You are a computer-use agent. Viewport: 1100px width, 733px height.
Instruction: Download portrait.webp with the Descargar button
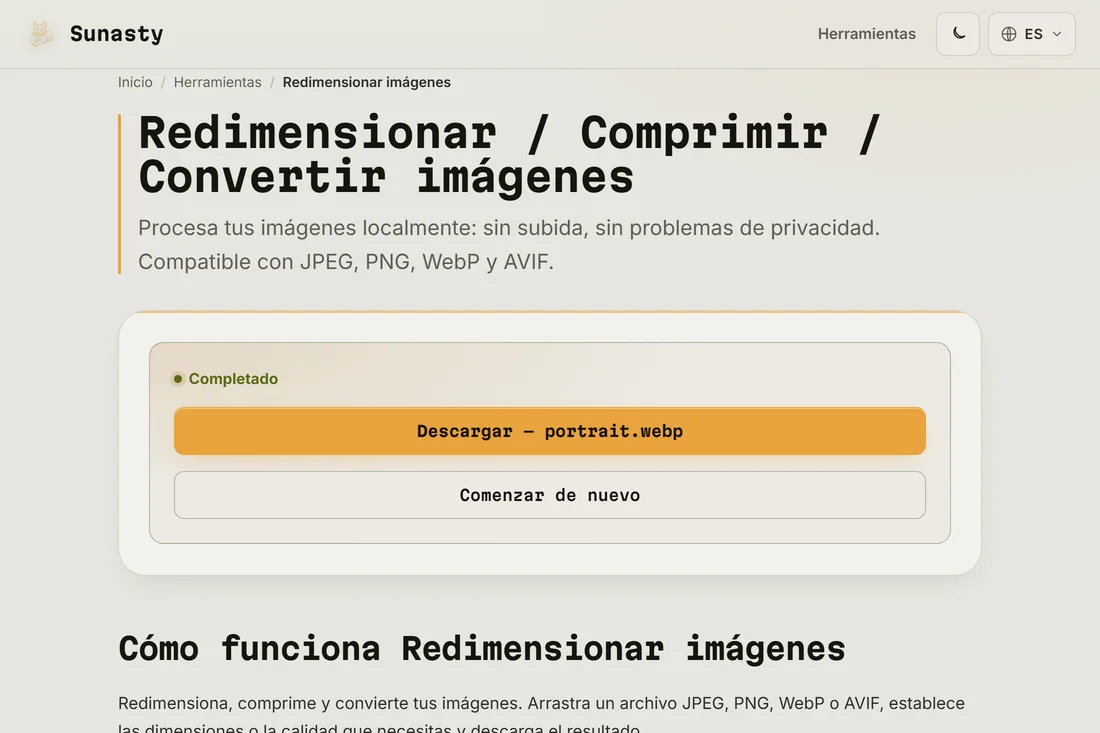(x=550, y=431)
